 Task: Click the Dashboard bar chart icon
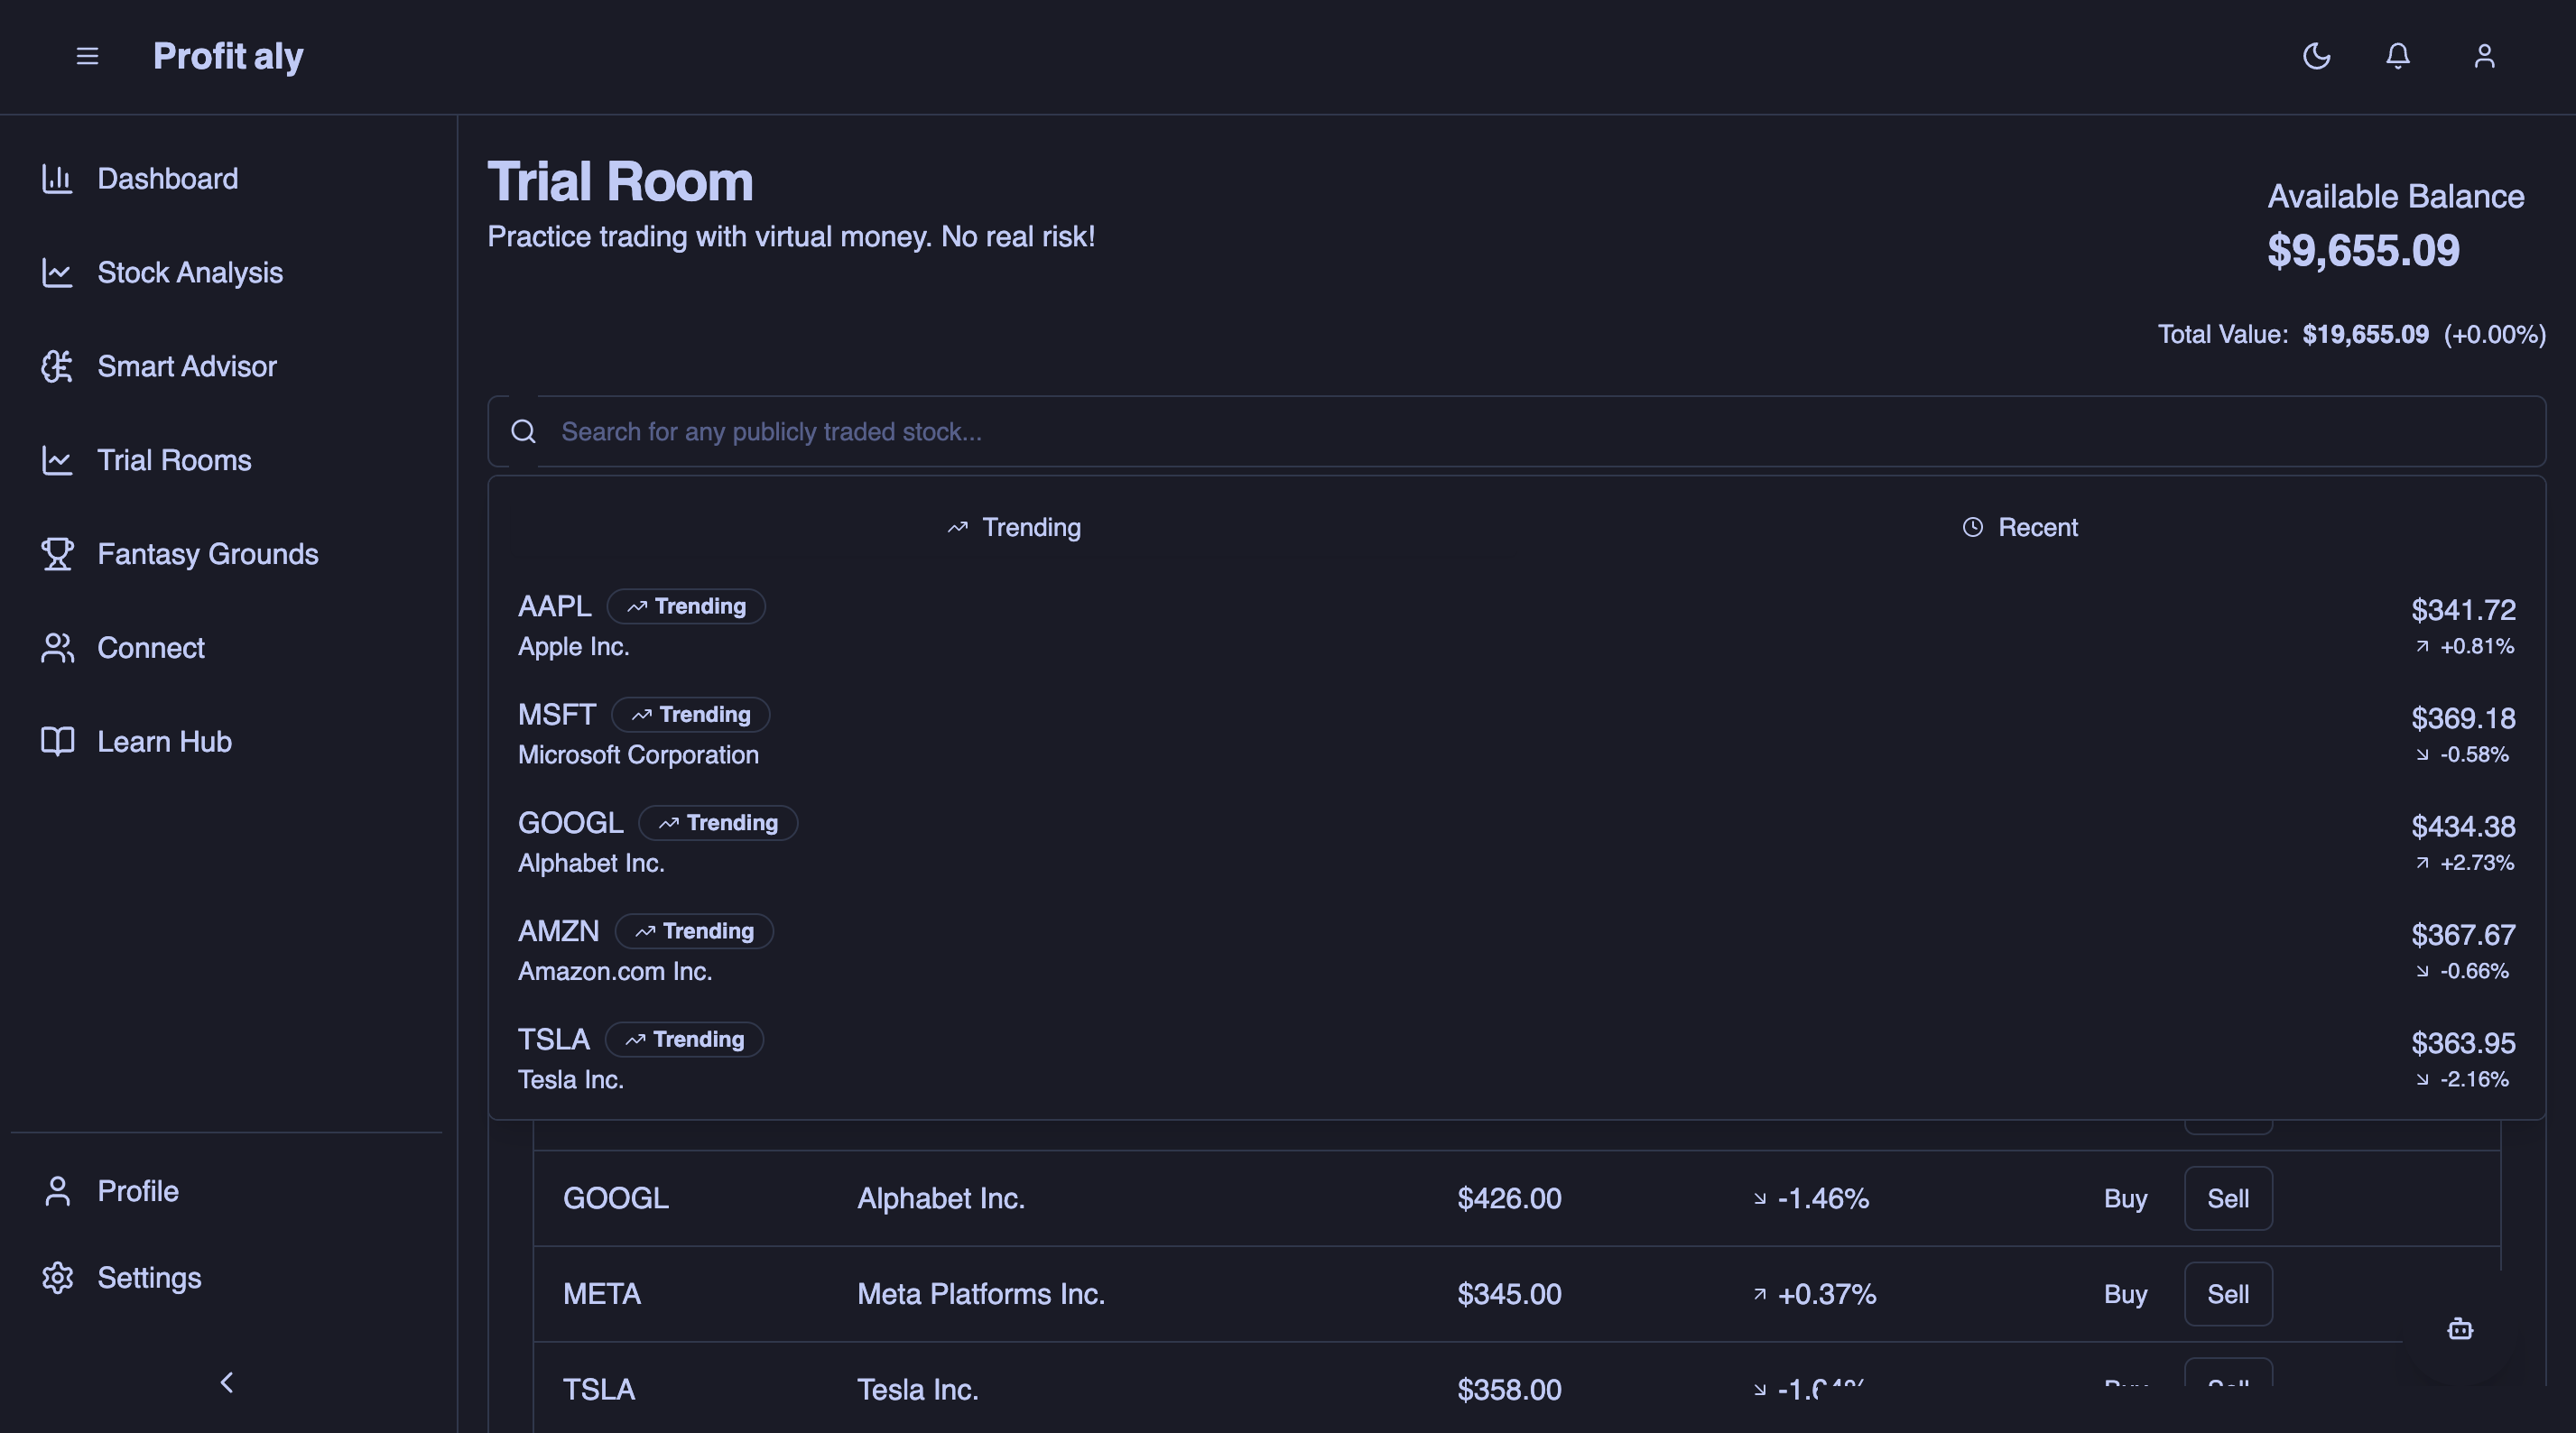(57, 179)
